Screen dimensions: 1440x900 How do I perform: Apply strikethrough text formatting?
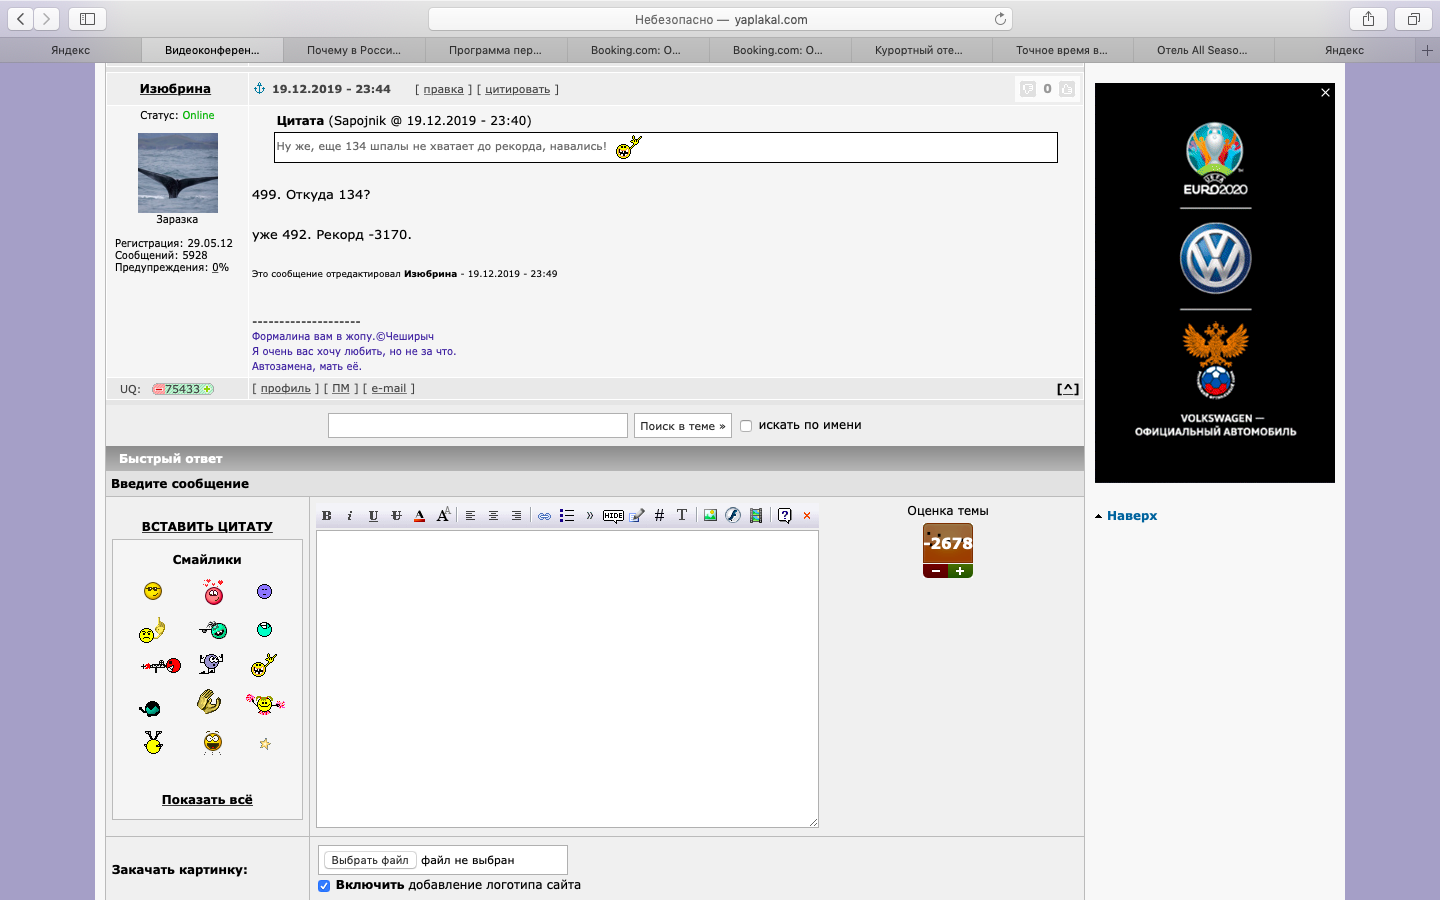[396, 516]
